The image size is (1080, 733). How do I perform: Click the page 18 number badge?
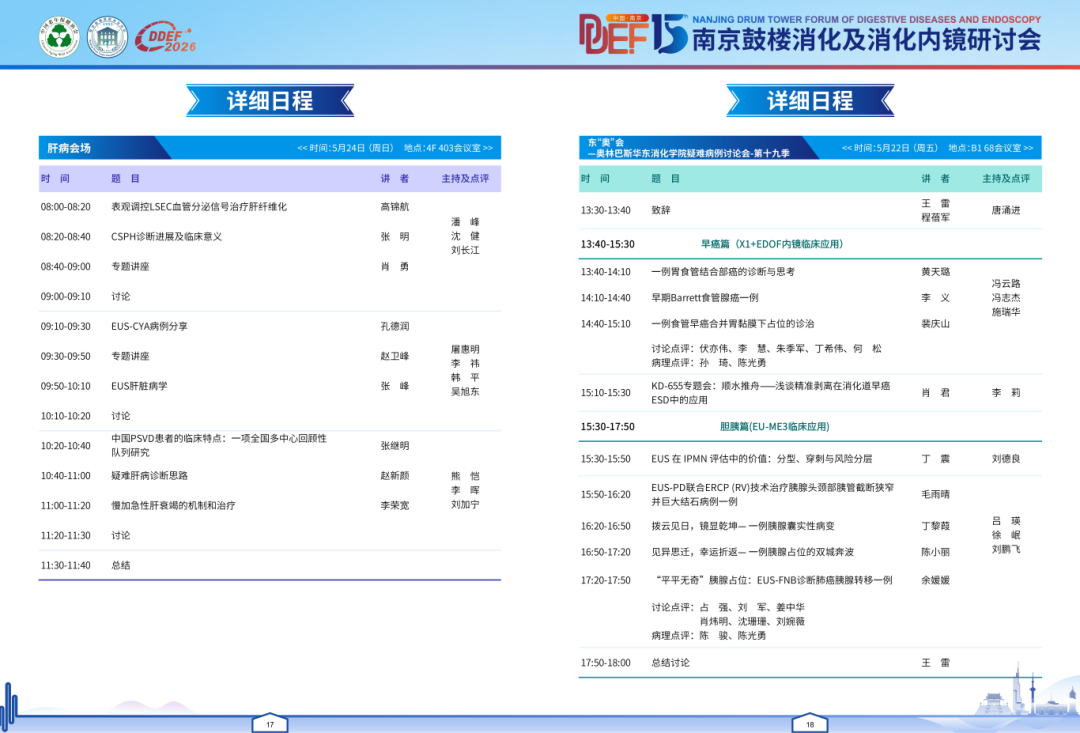click(810, 723)
